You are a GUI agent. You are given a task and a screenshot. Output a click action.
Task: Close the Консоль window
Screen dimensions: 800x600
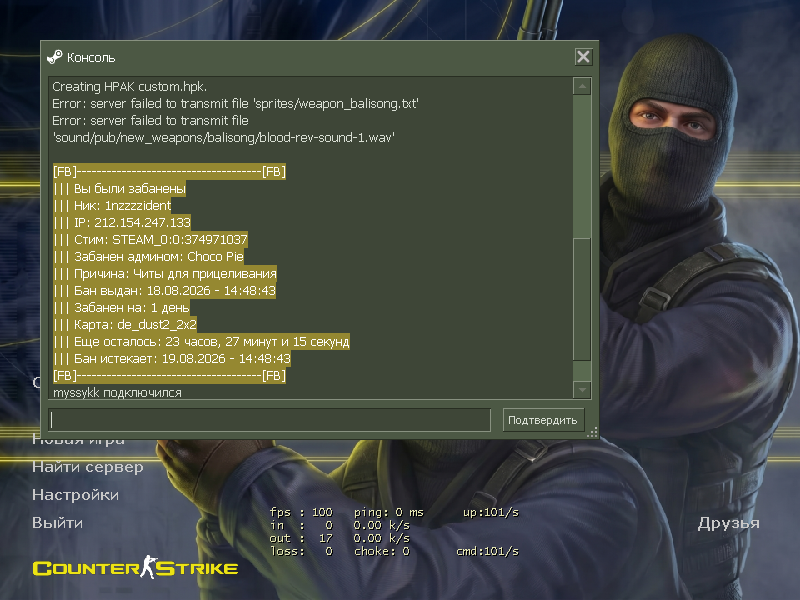(583, 57)
